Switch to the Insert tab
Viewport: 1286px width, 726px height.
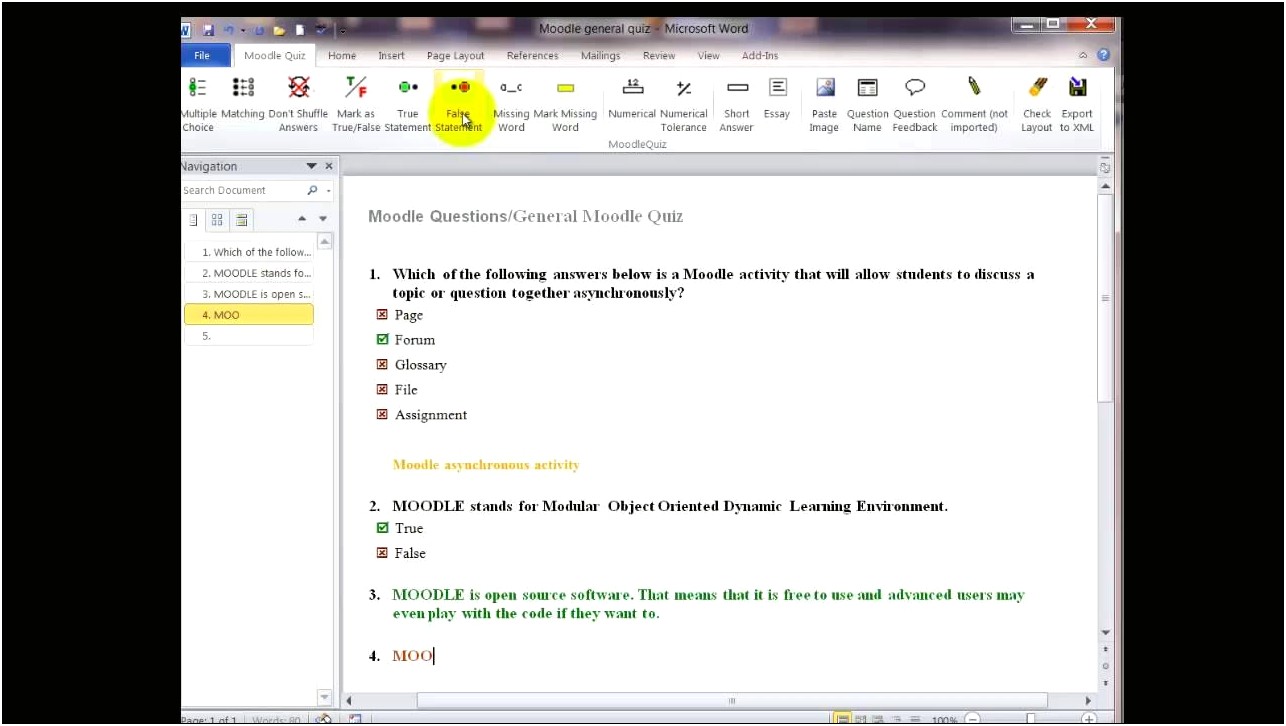point(391,56)
